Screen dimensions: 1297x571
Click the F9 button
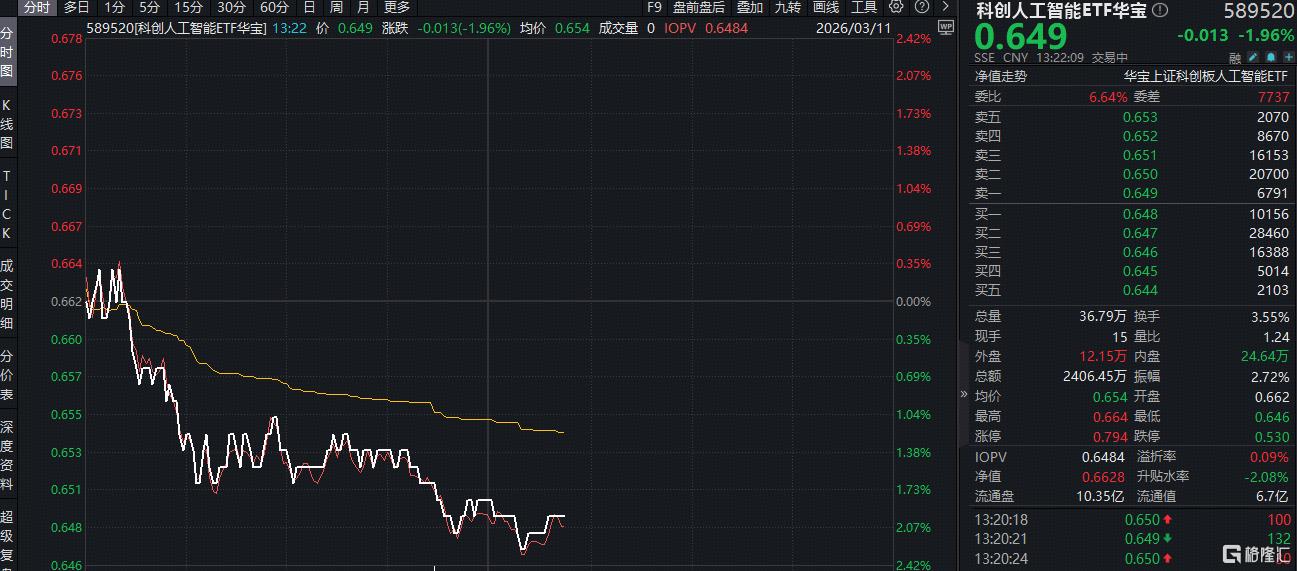[x=654, y=7]
